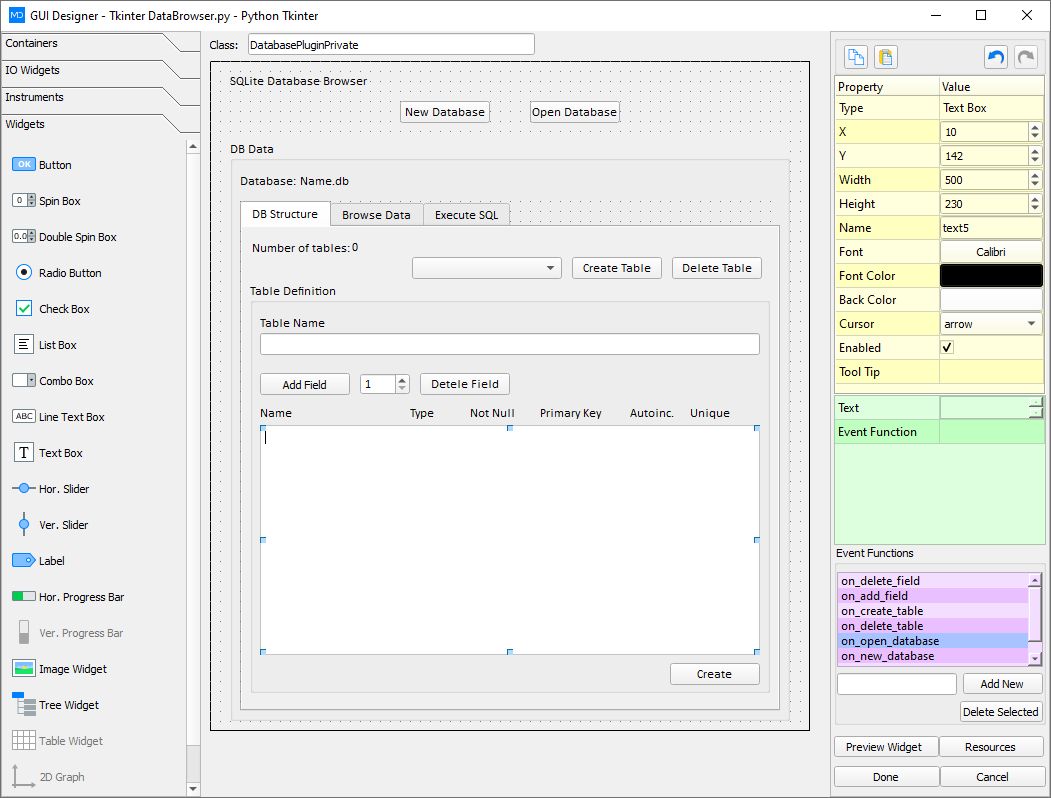The width and height of the screenshot is (1051, 798).
Task: Pick the Check Box widget icon
Action: [x=23, y=308]
